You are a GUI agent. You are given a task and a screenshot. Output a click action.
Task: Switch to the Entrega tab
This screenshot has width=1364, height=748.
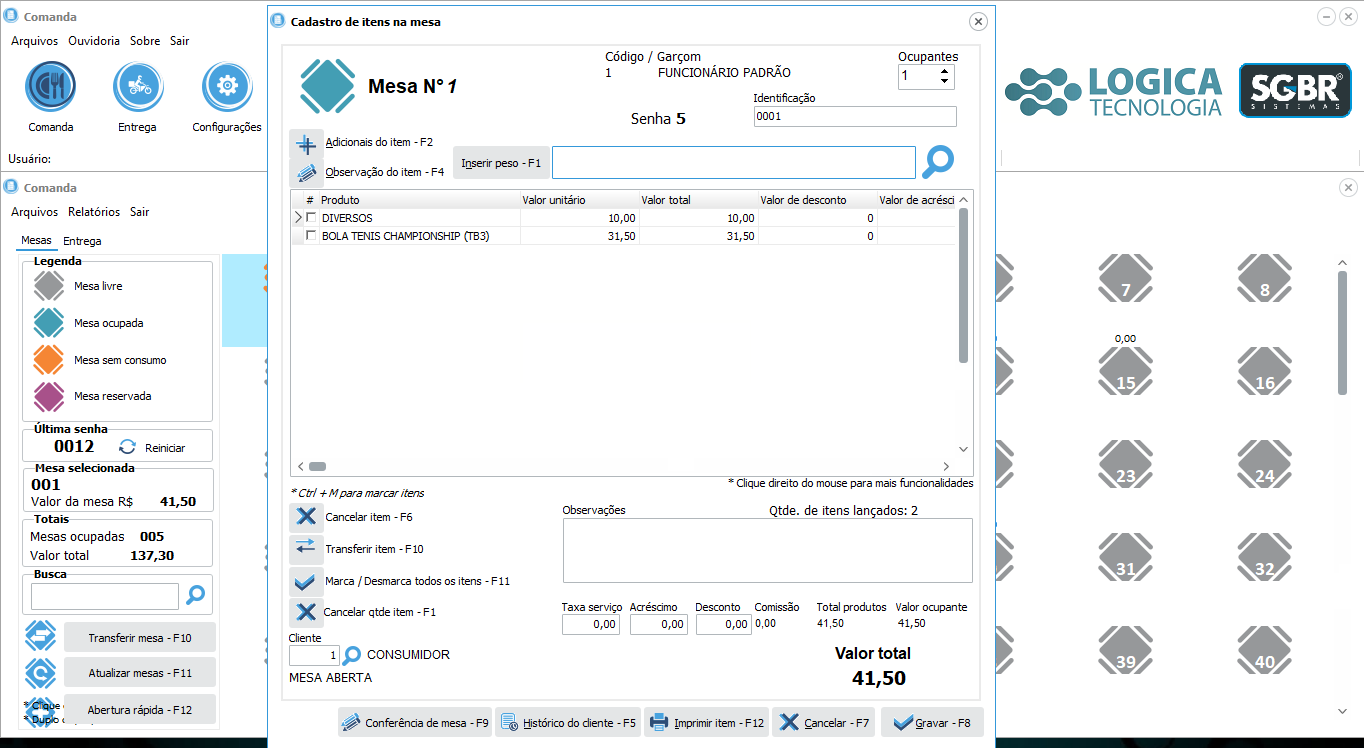(x=82, y=241)
